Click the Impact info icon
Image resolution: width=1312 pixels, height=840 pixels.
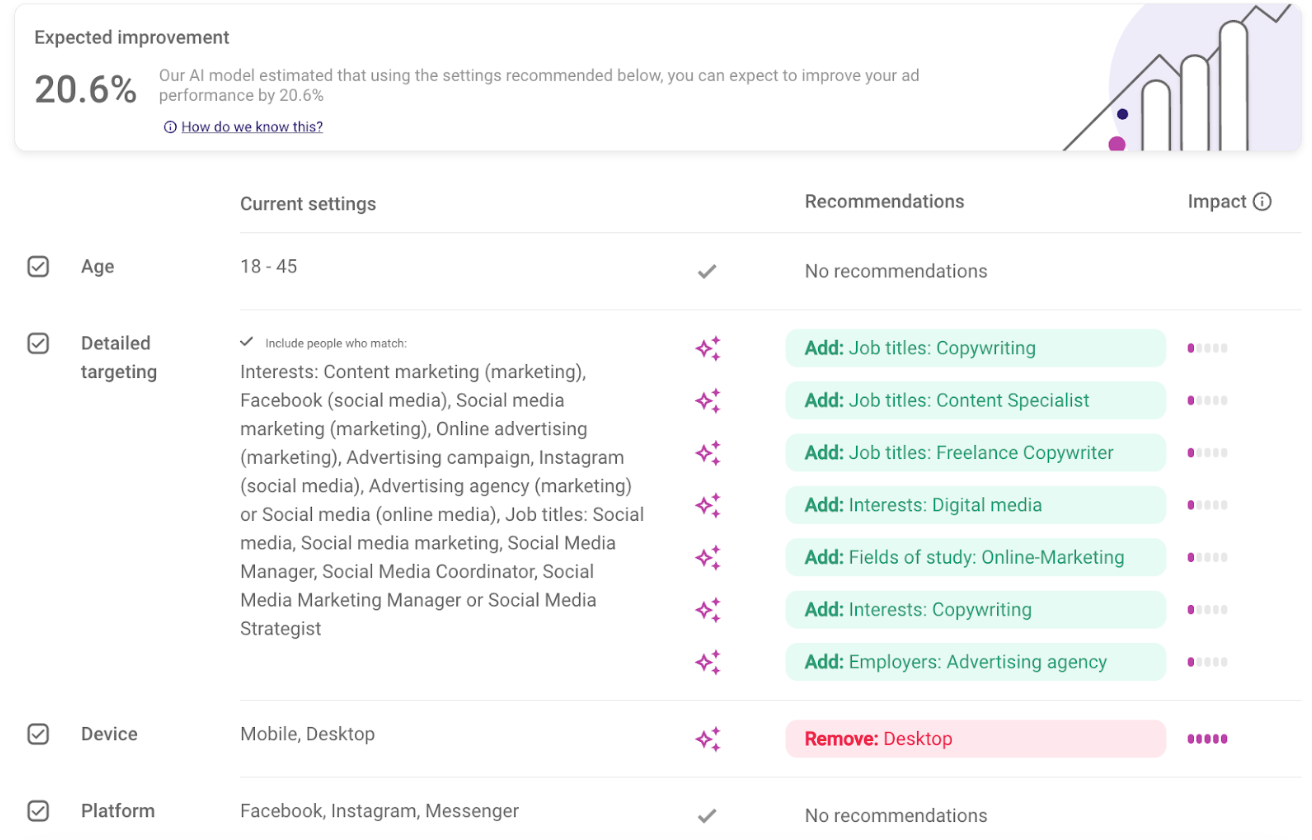(1262, 202)
